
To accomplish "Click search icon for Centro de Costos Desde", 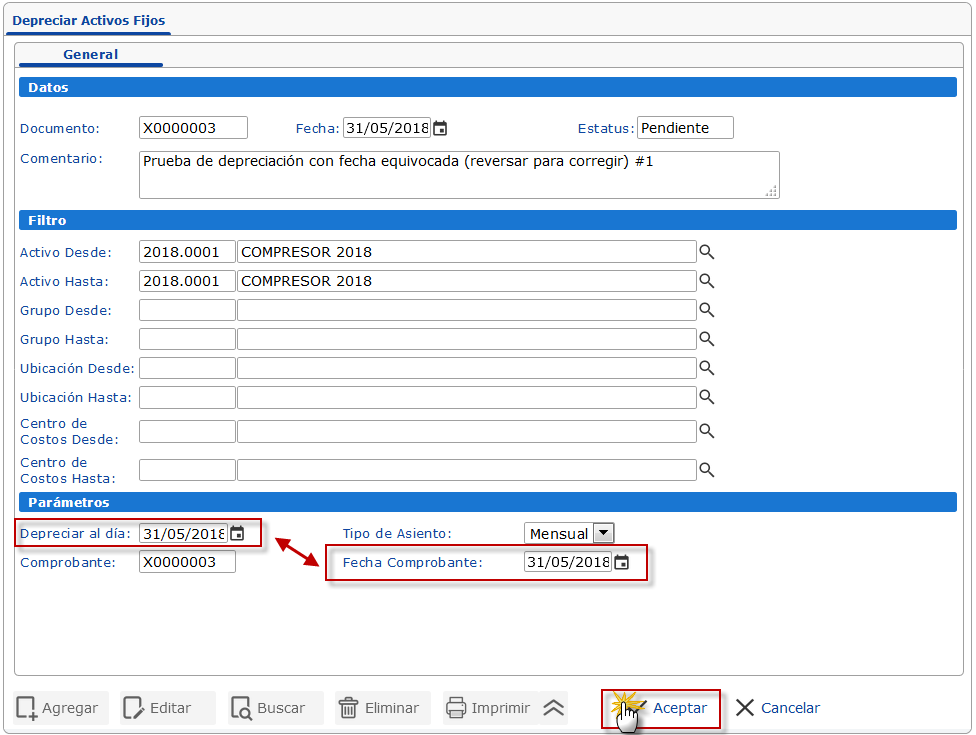I will pyautogui.click(x=707, y=431).
